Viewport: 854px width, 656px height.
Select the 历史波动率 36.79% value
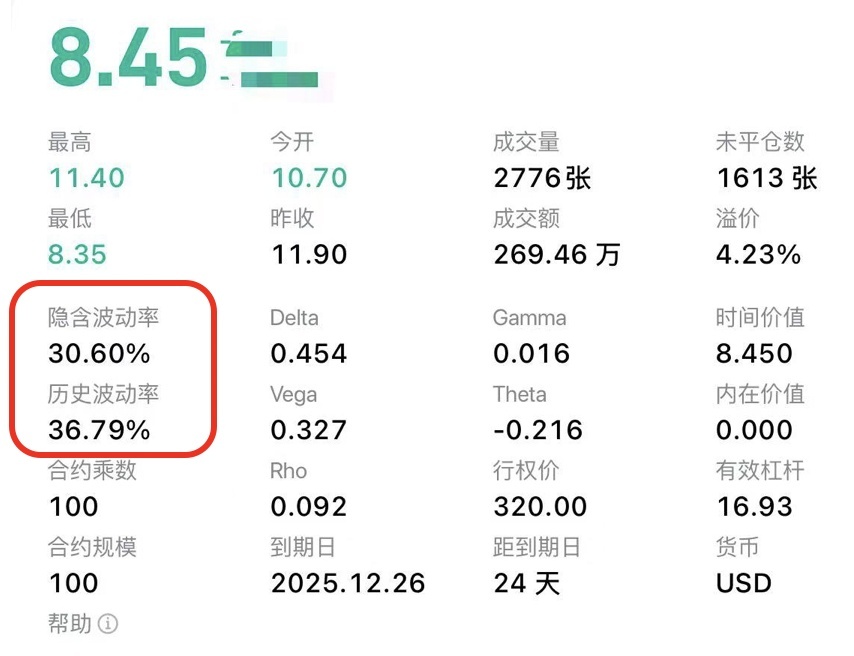tap(99, 431)
